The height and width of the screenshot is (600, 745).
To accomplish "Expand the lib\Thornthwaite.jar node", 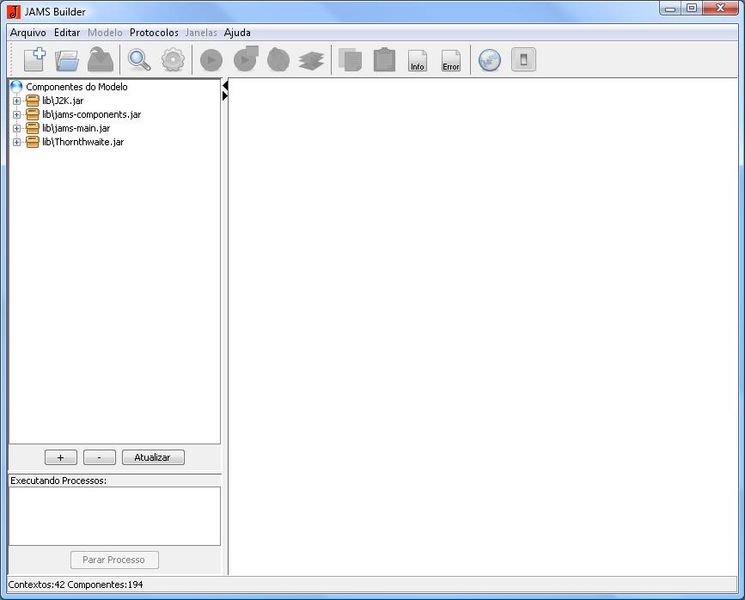I will tap(17, 142).
